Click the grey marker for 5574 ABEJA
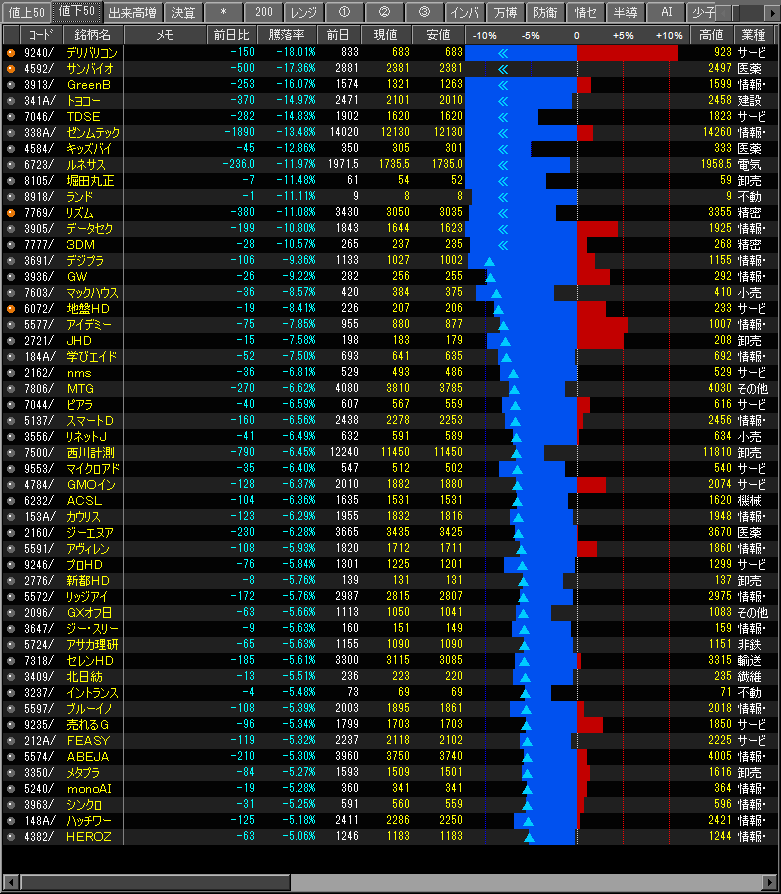Screen dimensions: 781x894 [x=11, y=757]
